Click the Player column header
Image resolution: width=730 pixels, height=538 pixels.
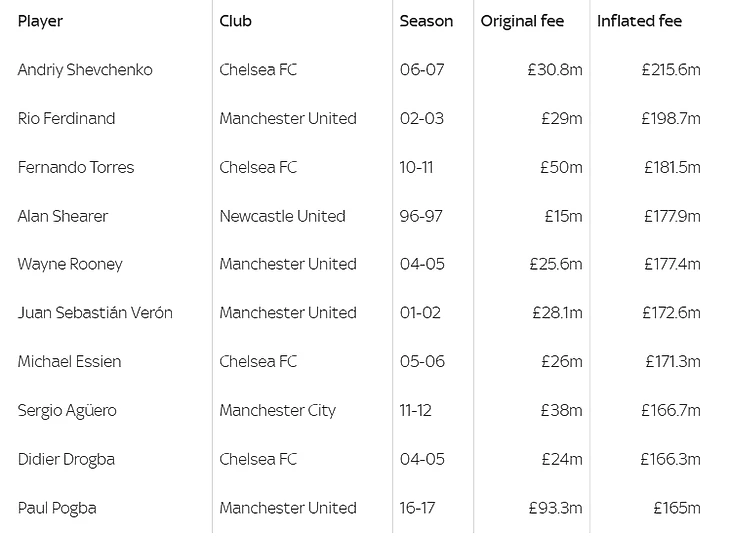pos(40,21)
